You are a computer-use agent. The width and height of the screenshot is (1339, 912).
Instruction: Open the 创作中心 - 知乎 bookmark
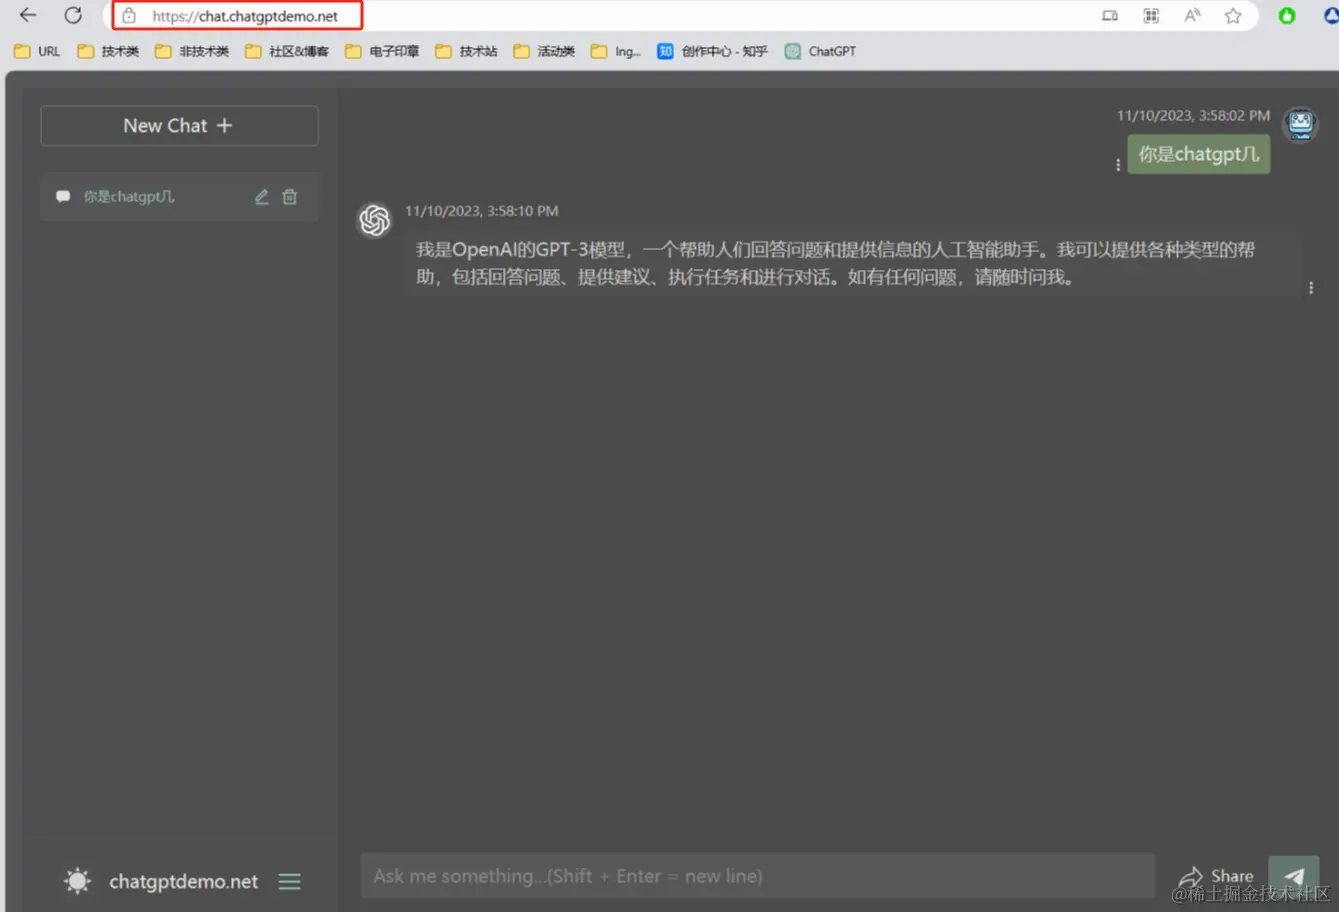[x=712, y=51]
